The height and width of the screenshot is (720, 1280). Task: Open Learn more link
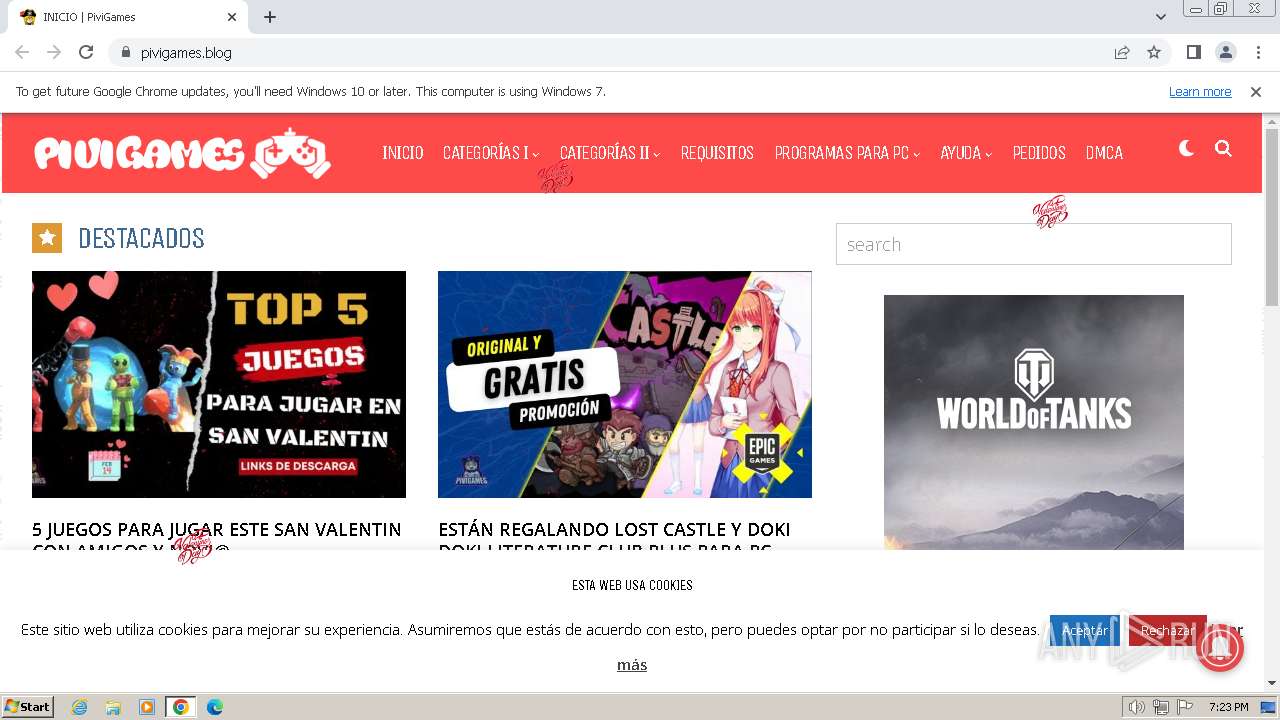tap(1200, 92)
